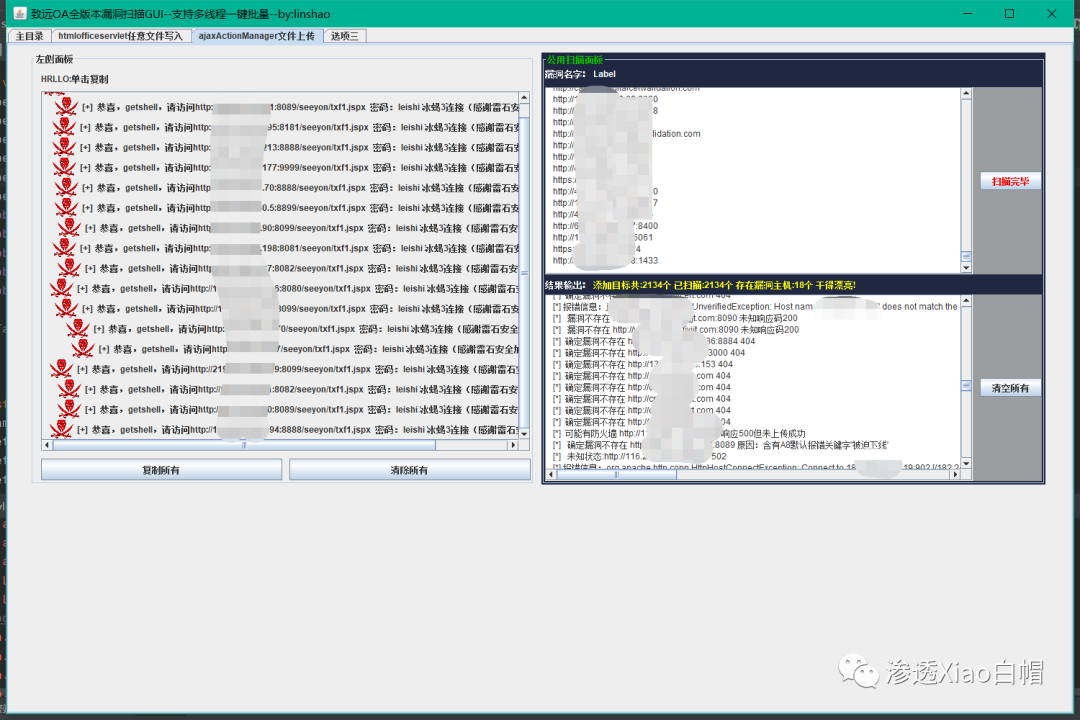The image size is (1080, 720).
Task: Click the result line ending .153 404
Action: pyautogui.click(x=643, y=364)
